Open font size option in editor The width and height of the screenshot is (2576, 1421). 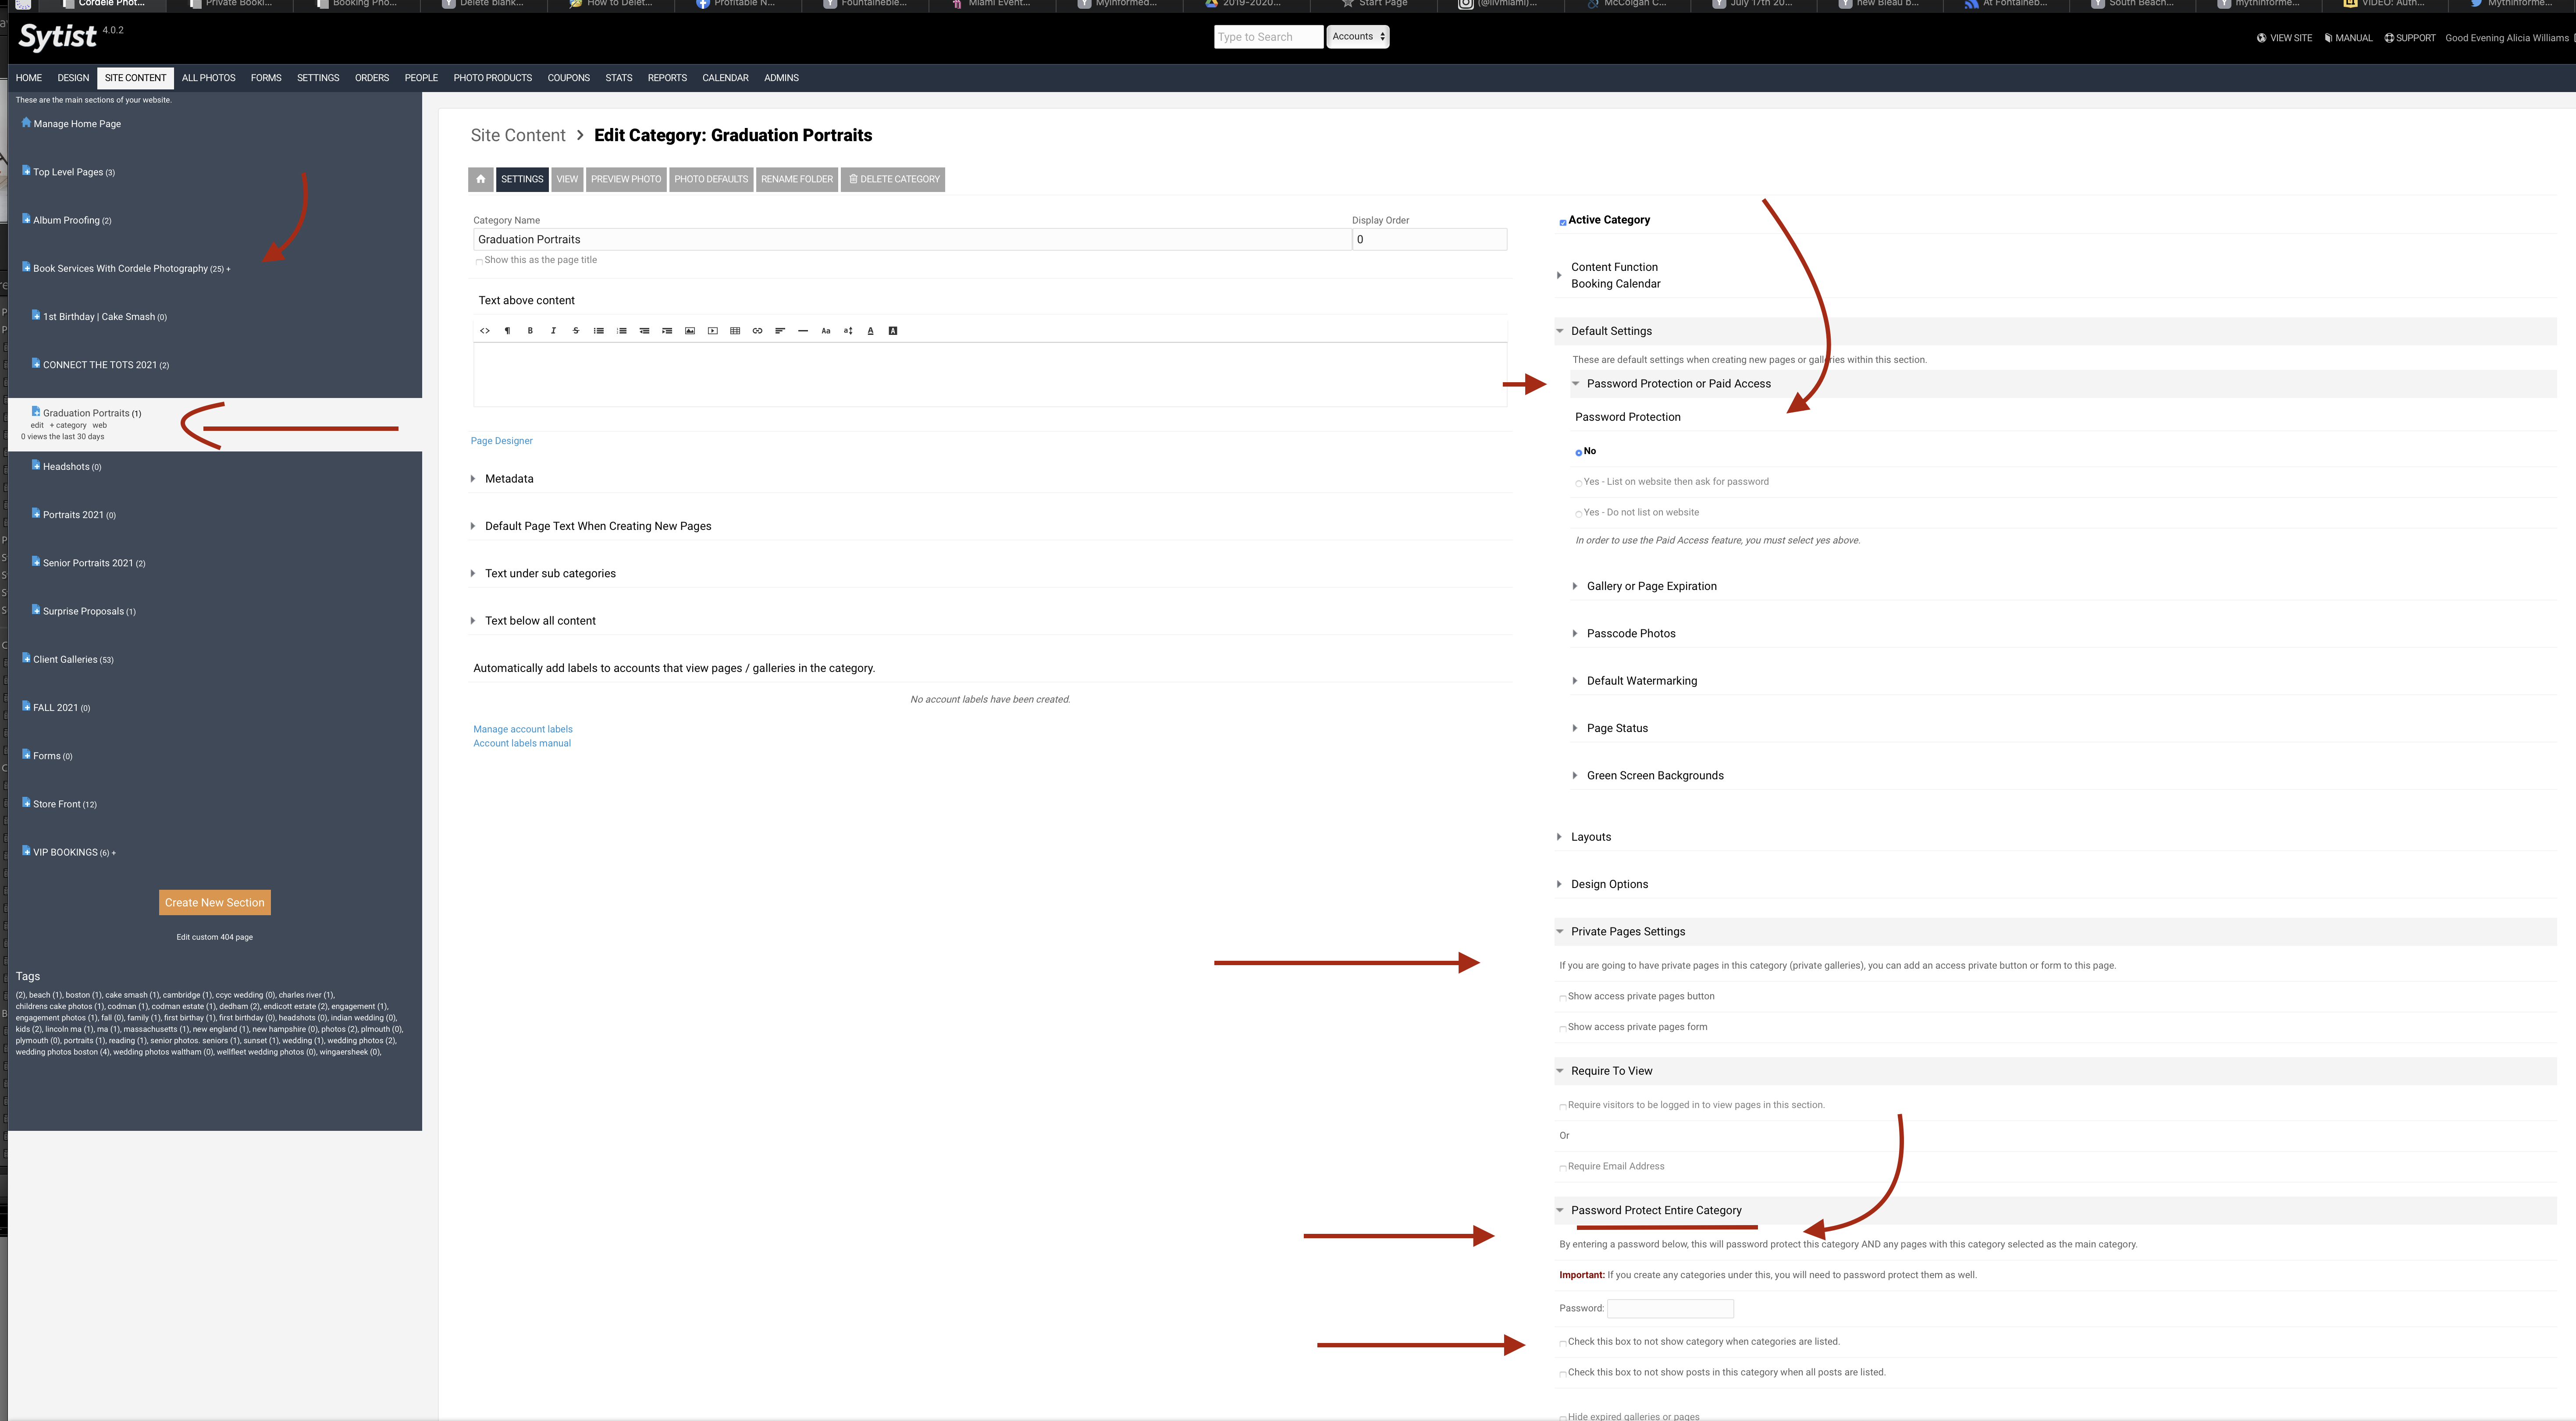click(x=848, y=331)
